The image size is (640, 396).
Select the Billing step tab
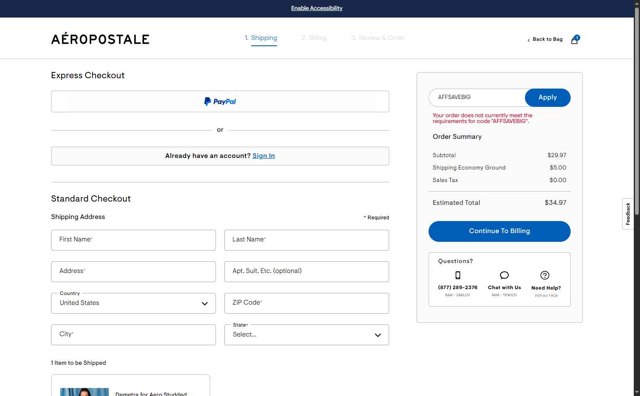[314, 38]
